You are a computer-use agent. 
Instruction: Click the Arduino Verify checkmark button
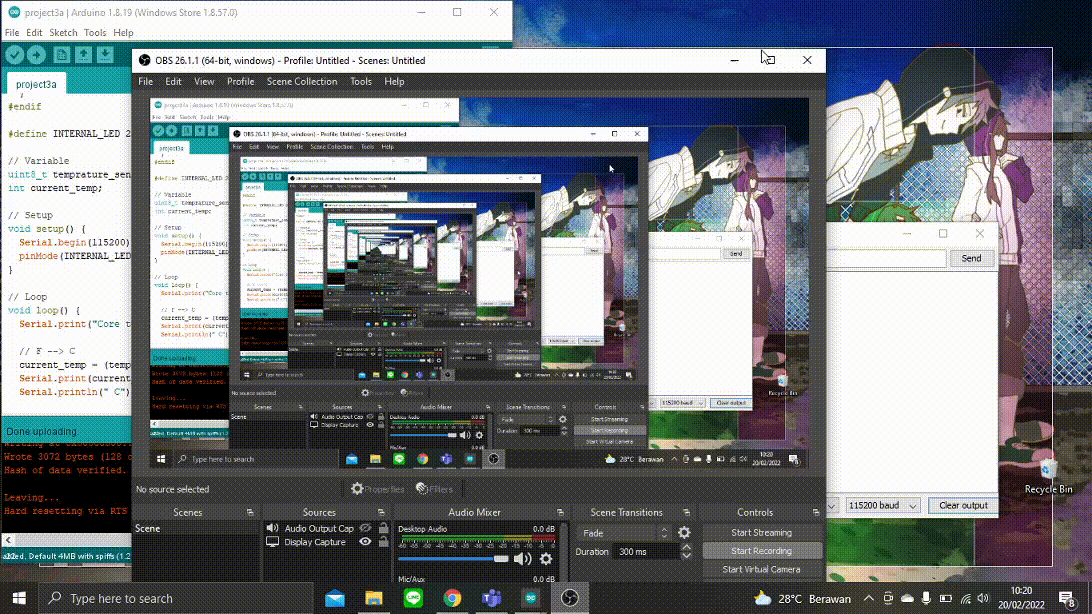pos(15,54)
